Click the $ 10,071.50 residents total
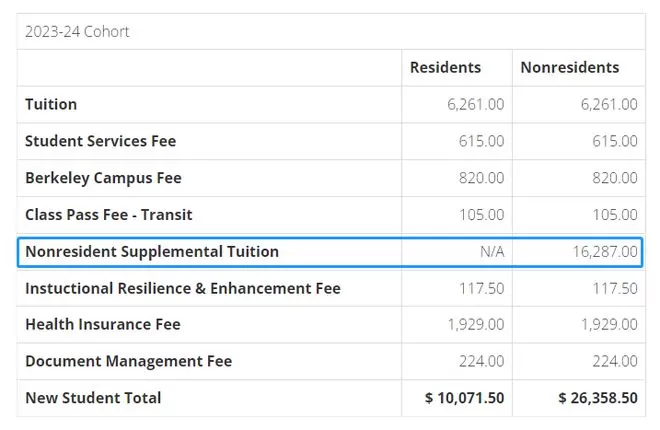Image resolution: width=660 pixels, height=430 pixels. coord(465,398)
